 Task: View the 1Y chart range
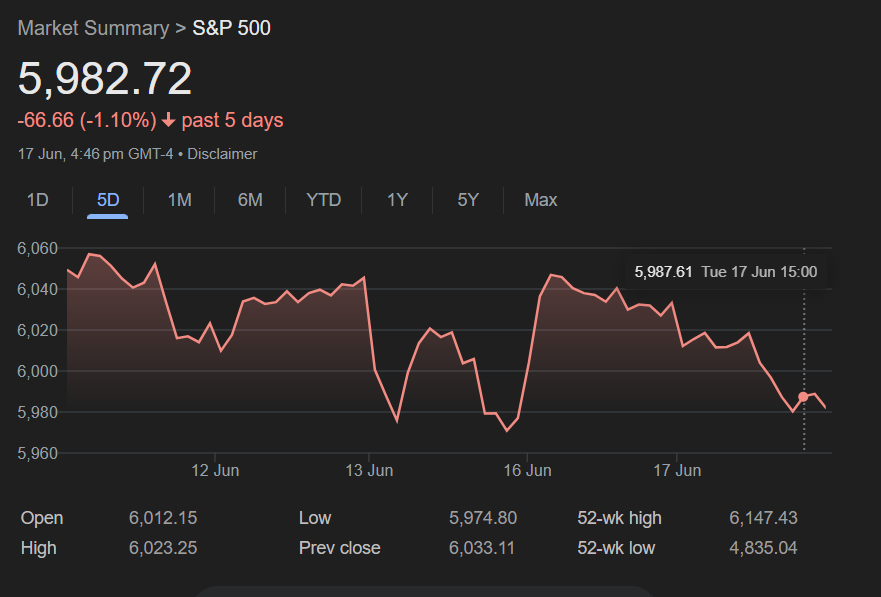coord(397,200)
